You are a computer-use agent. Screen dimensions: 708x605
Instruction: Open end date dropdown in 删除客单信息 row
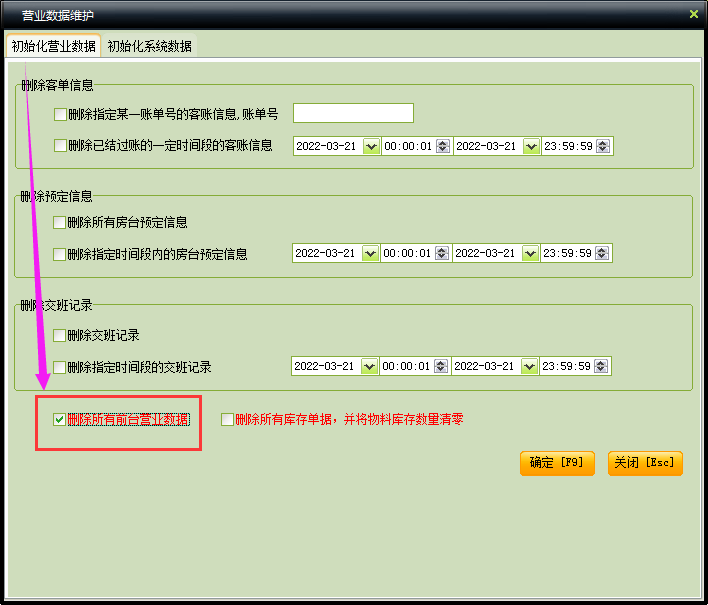point(530,146)
